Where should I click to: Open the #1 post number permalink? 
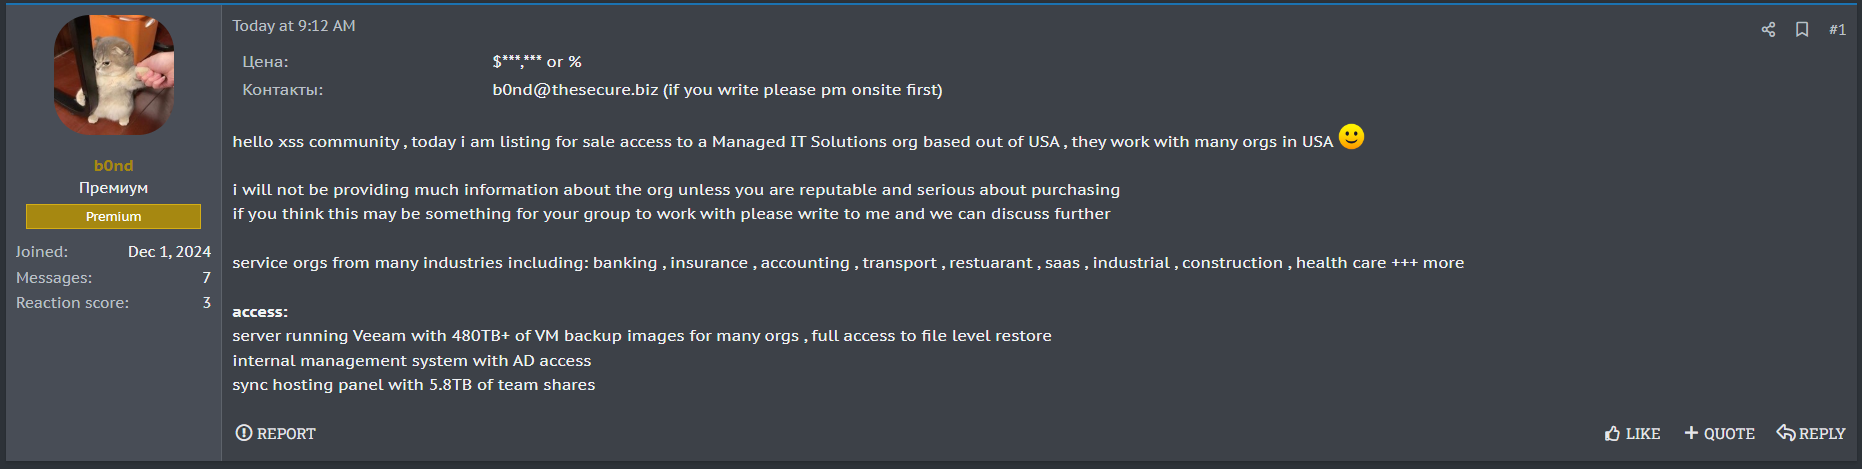tap(1837, 30)
